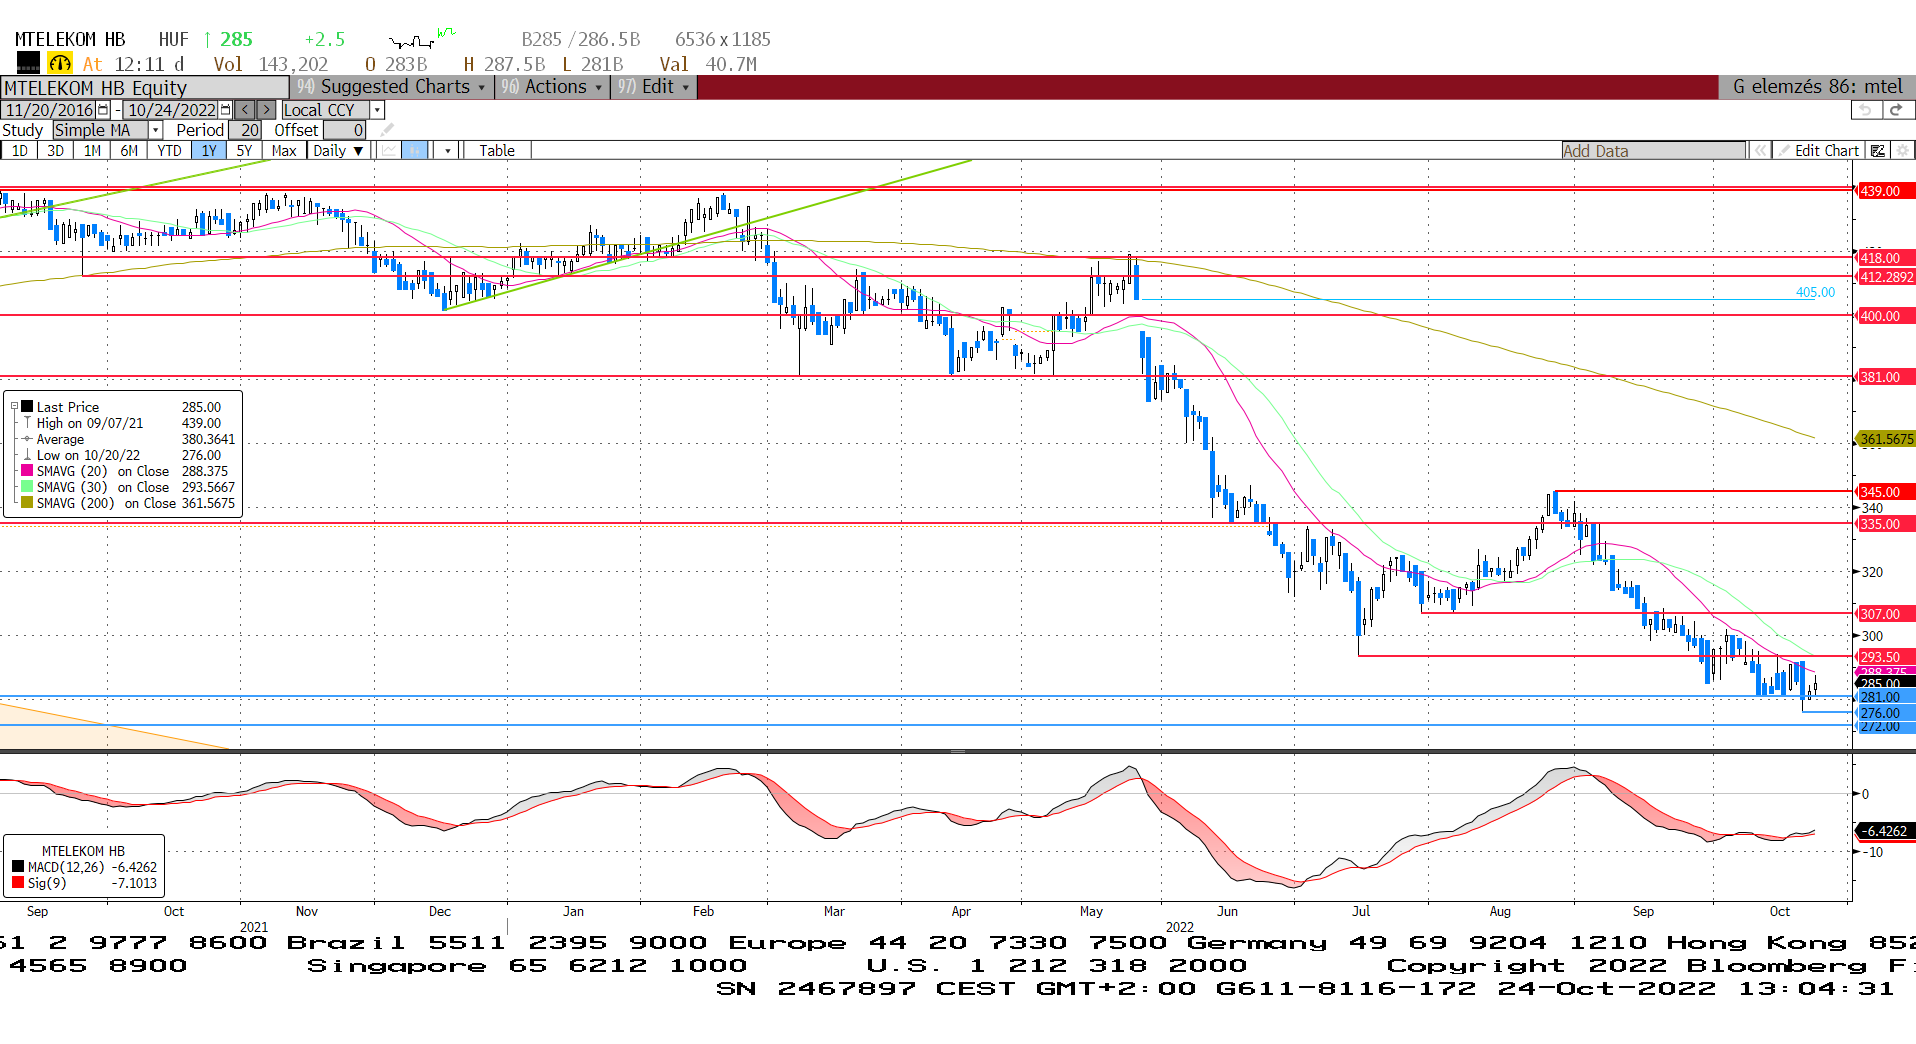The height and width of the screenshot is (1044, 1916).
Task: Select the Max range tab
Action: point(284,150)
